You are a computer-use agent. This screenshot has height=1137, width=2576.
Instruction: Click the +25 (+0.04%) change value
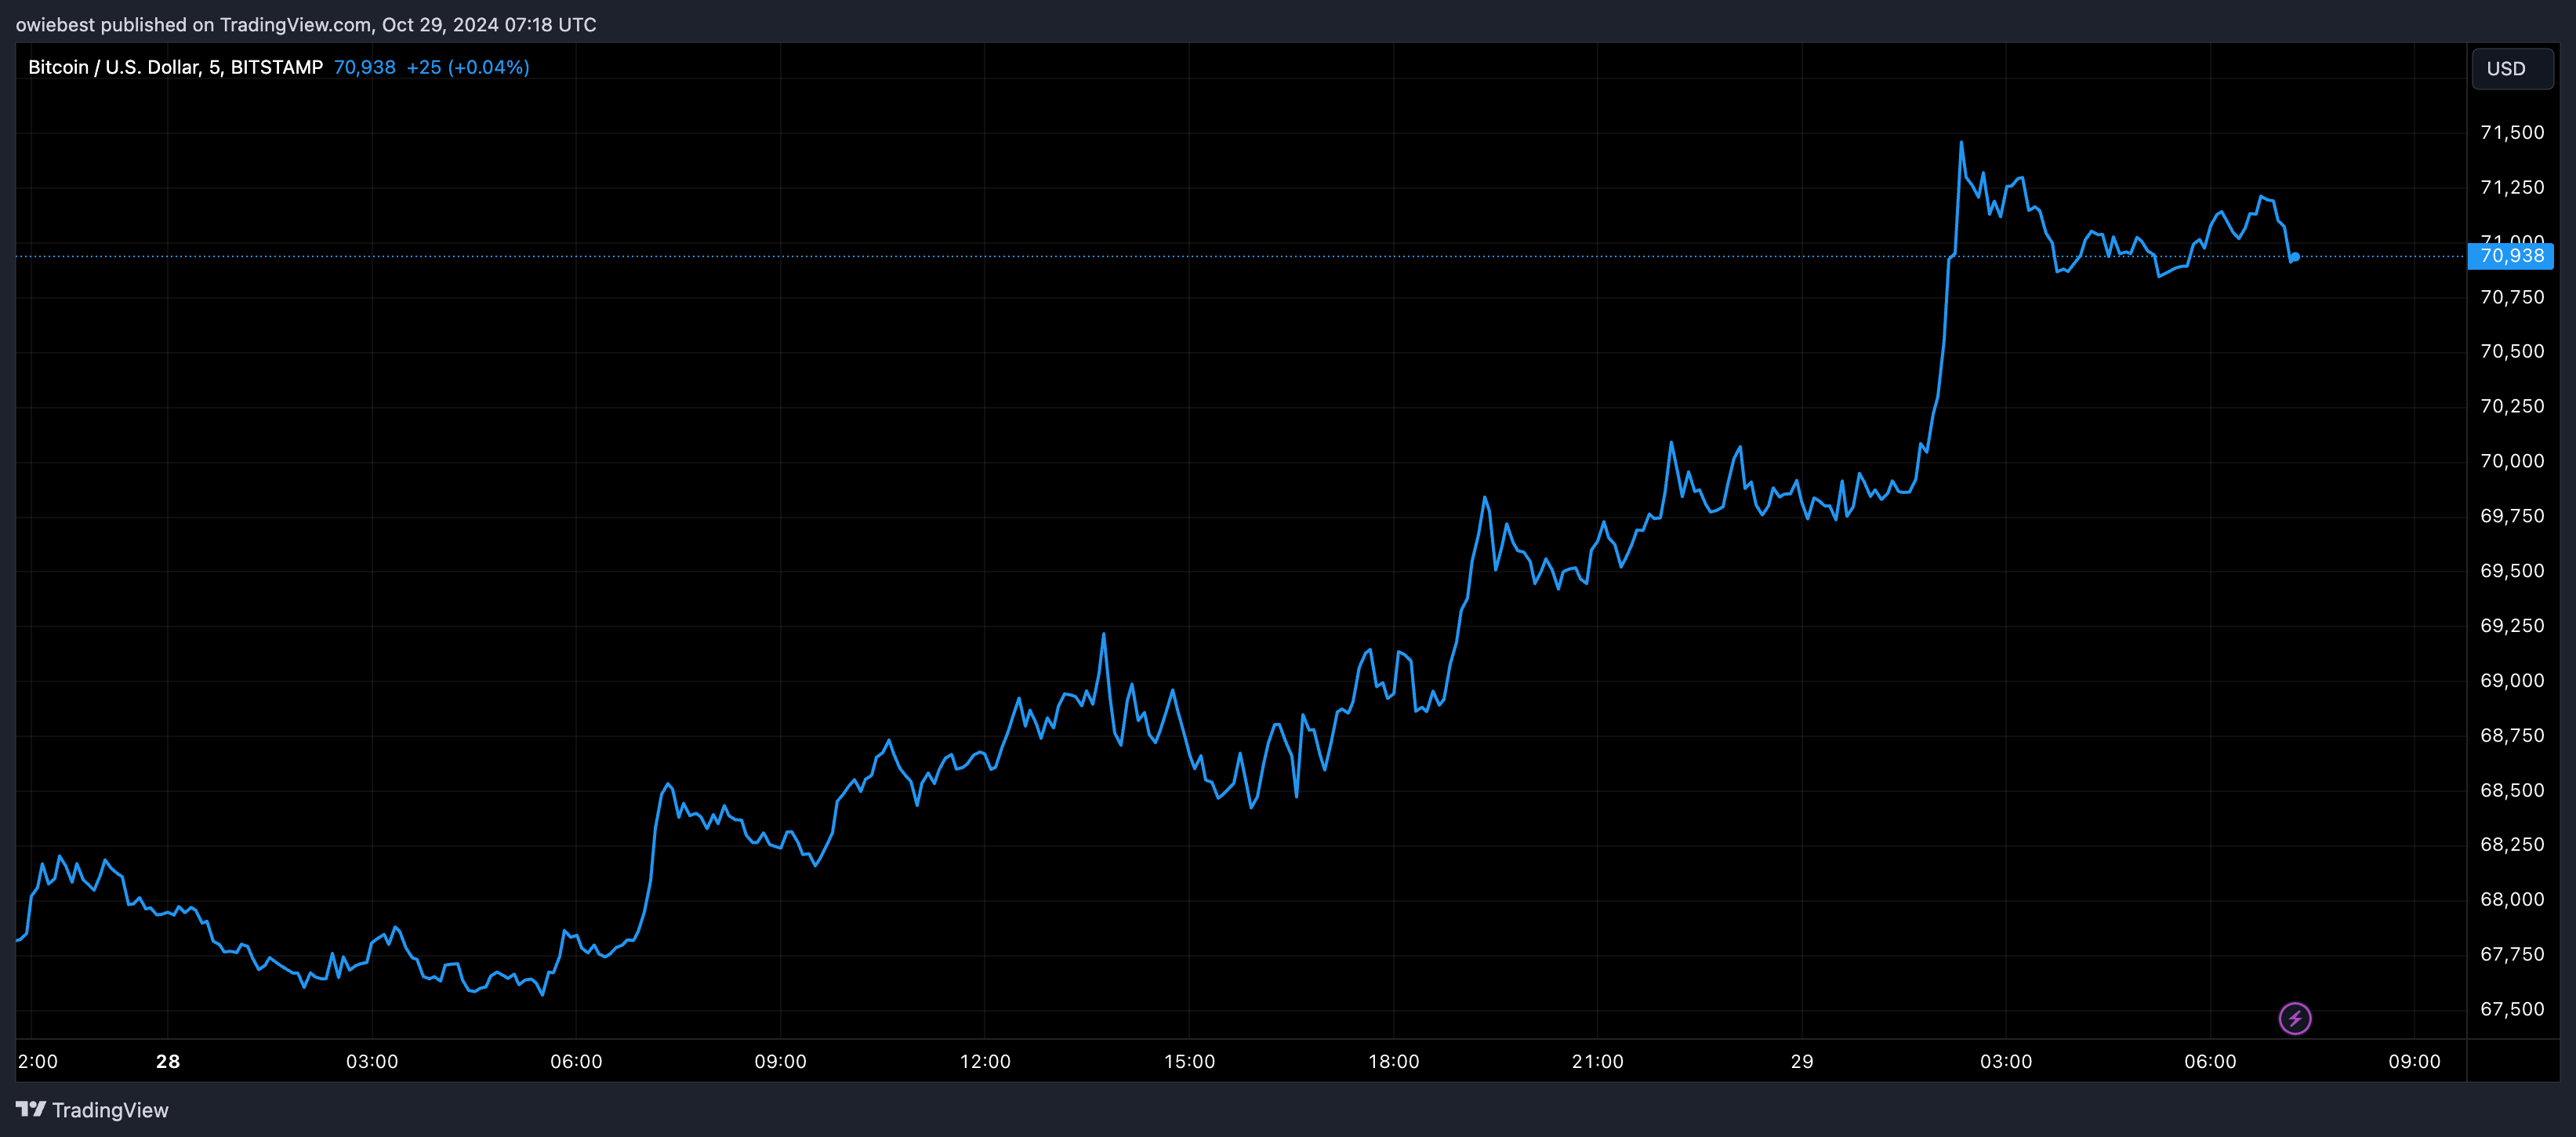tap(468, 67)
